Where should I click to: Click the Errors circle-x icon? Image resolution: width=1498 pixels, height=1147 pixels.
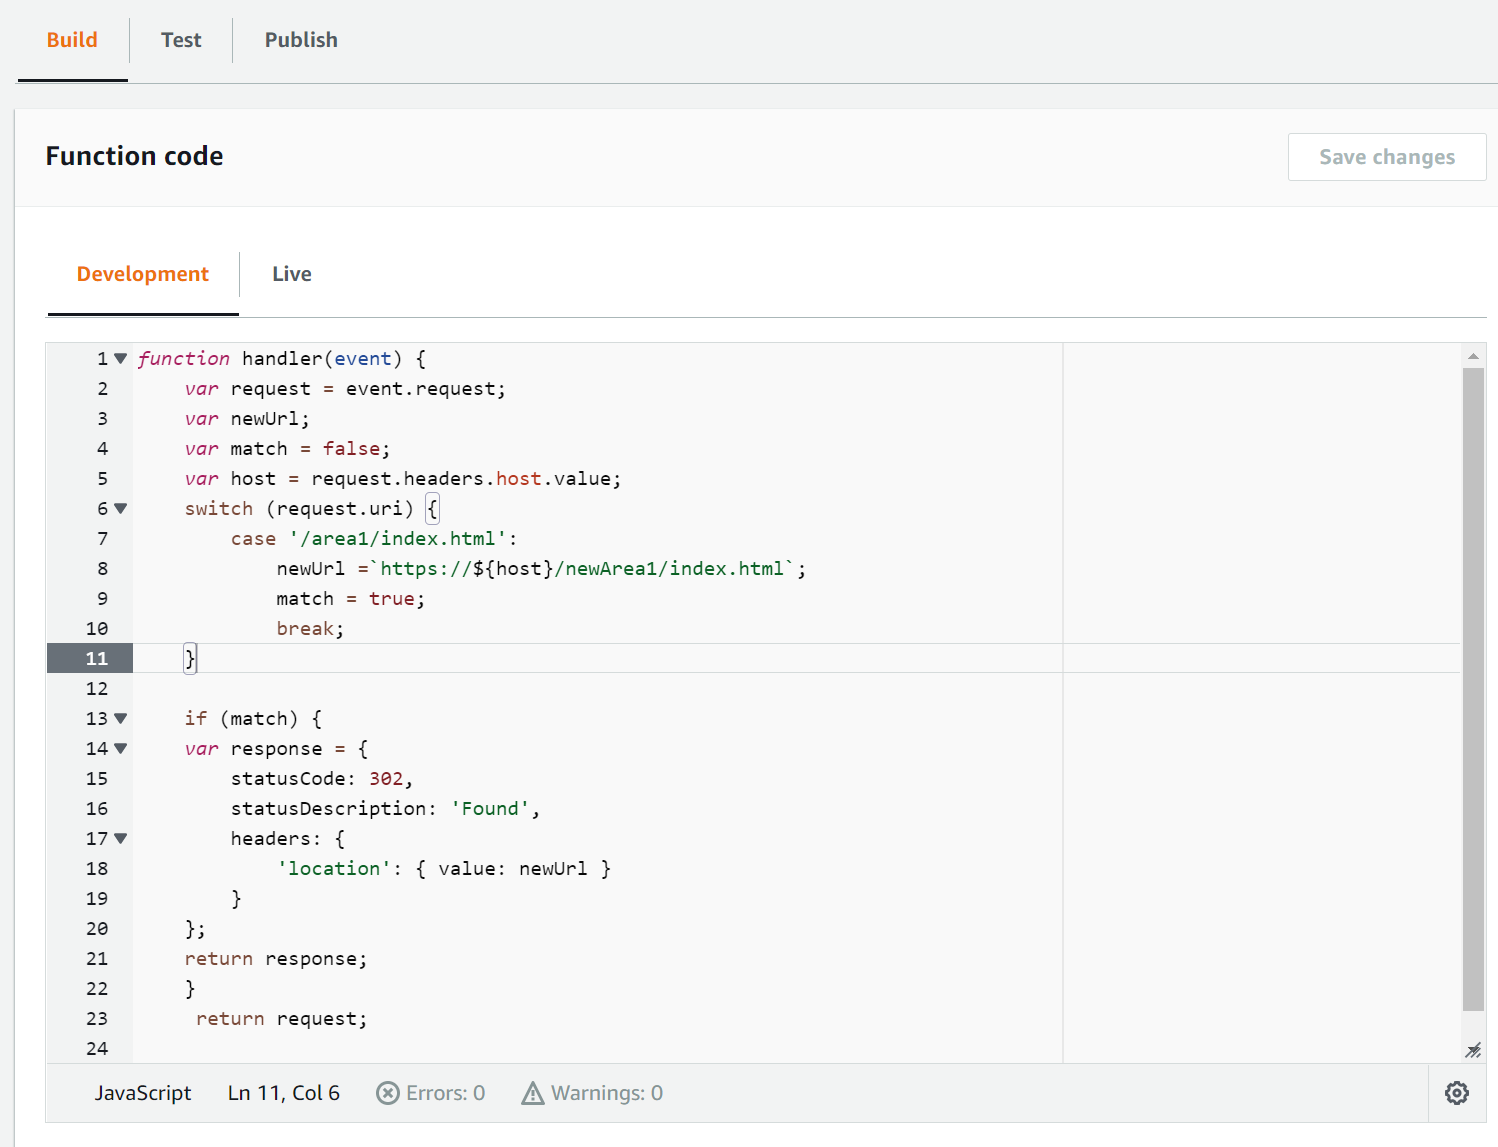click(388, 1093)
